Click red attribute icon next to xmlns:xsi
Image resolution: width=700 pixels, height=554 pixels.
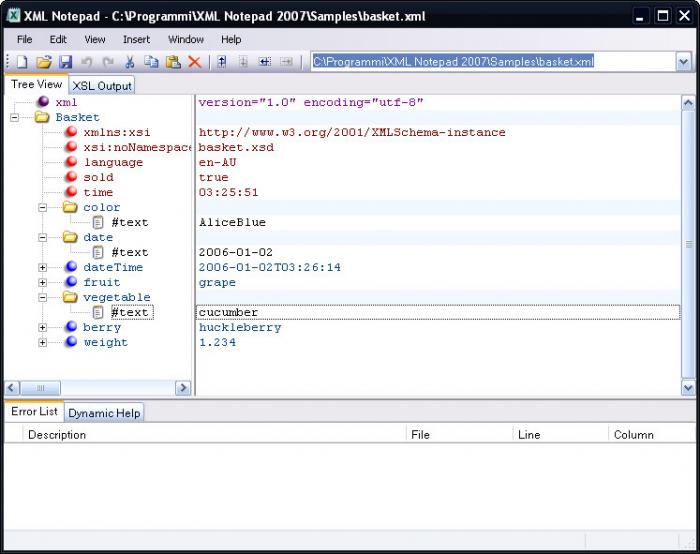(x=71, y=132)
